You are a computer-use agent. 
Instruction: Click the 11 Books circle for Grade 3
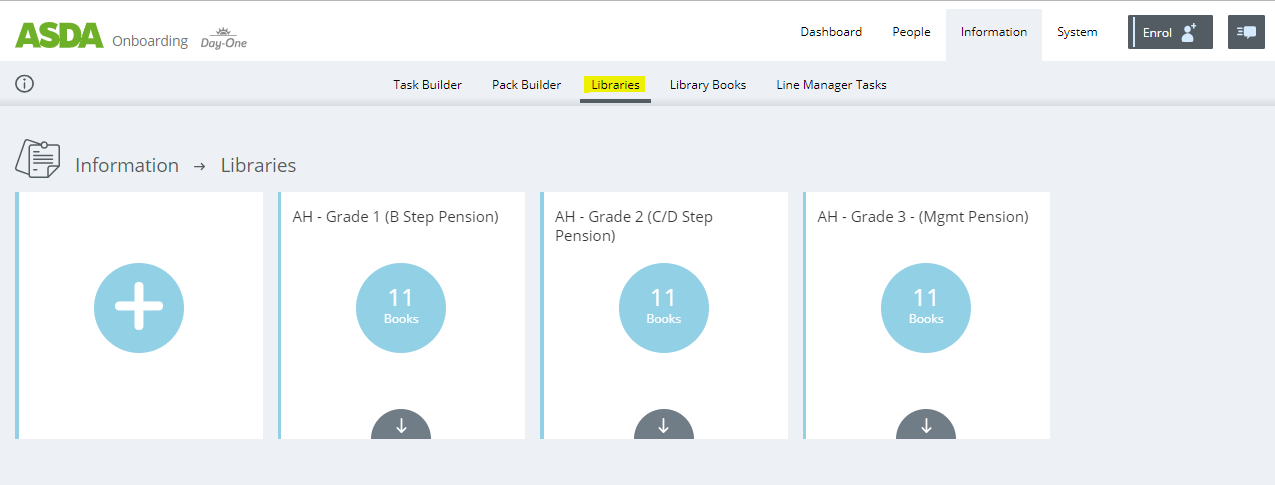coord(926,306)
